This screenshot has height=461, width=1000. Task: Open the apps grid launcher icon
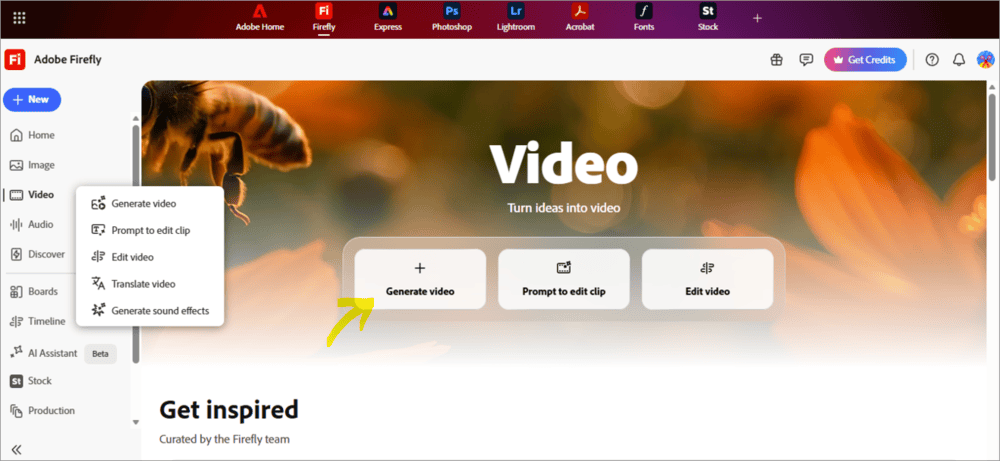tap(19, 18)
